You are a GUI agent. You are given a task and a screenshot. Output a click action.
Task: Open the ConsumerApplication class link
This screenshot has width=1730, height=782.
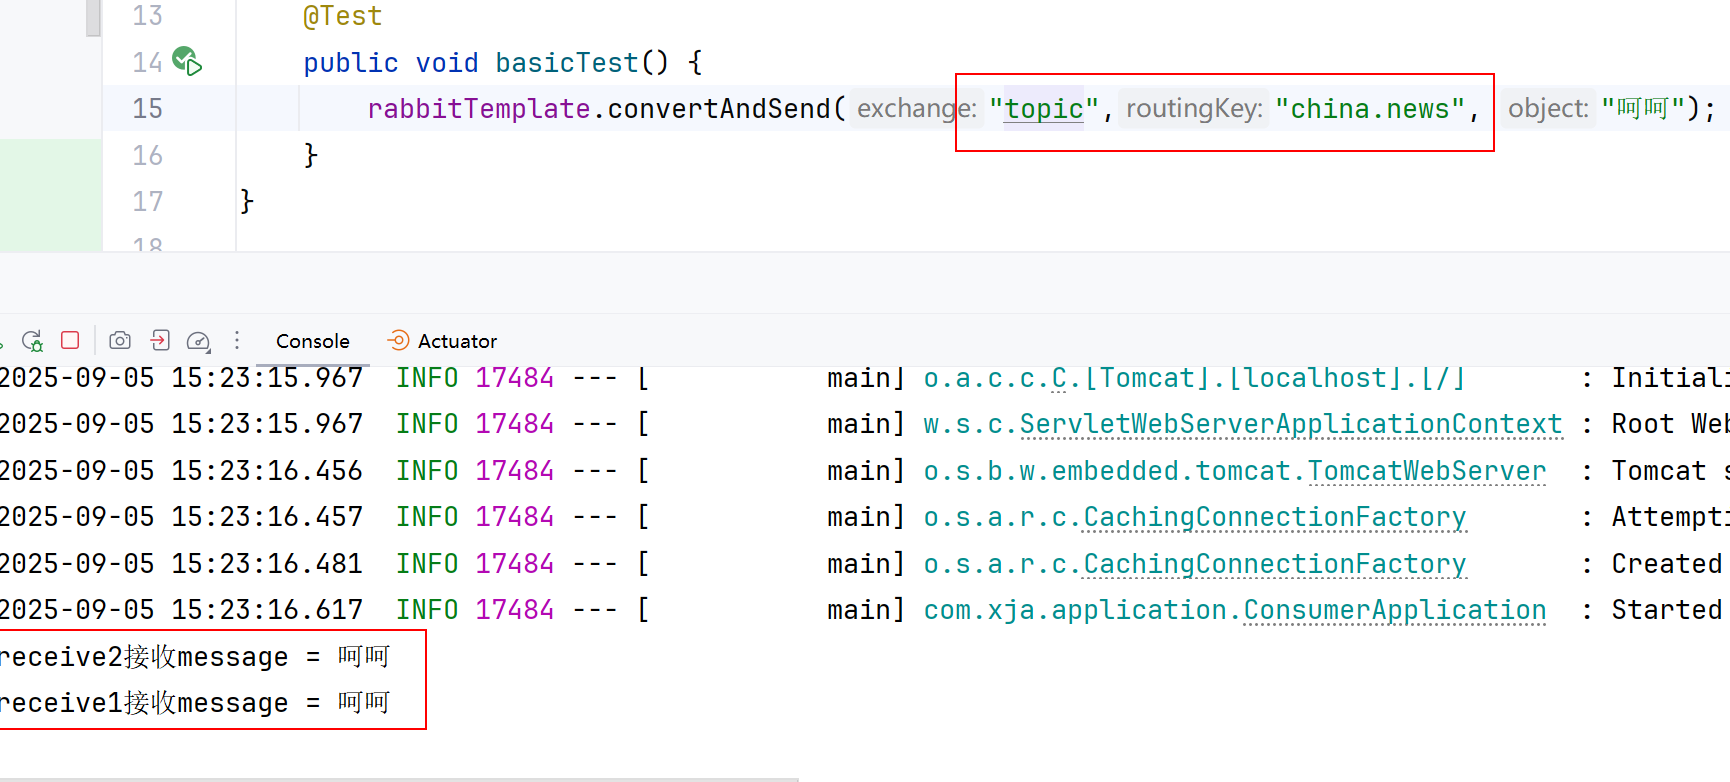tap(1394, 610)
